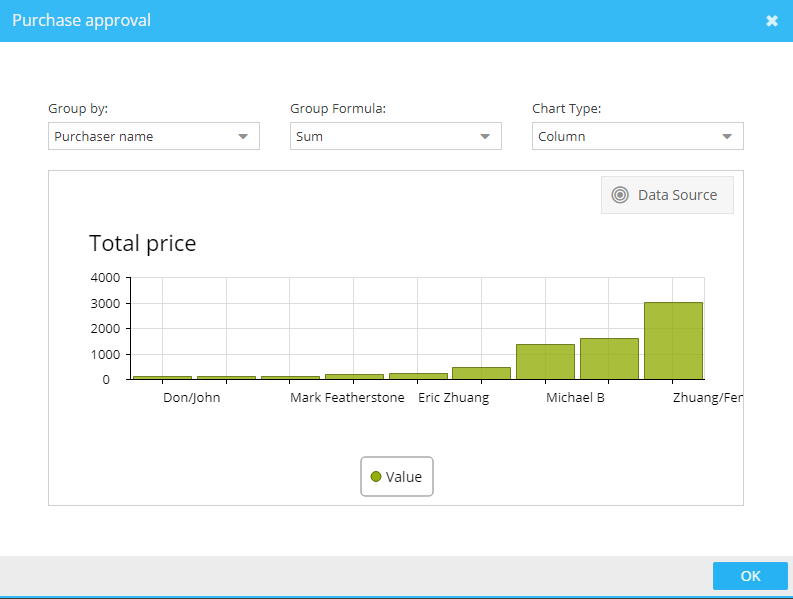Click the Don/John axis label
This screenshot has width=793, height=599.
pyautogui.click(x=192, y=398)
